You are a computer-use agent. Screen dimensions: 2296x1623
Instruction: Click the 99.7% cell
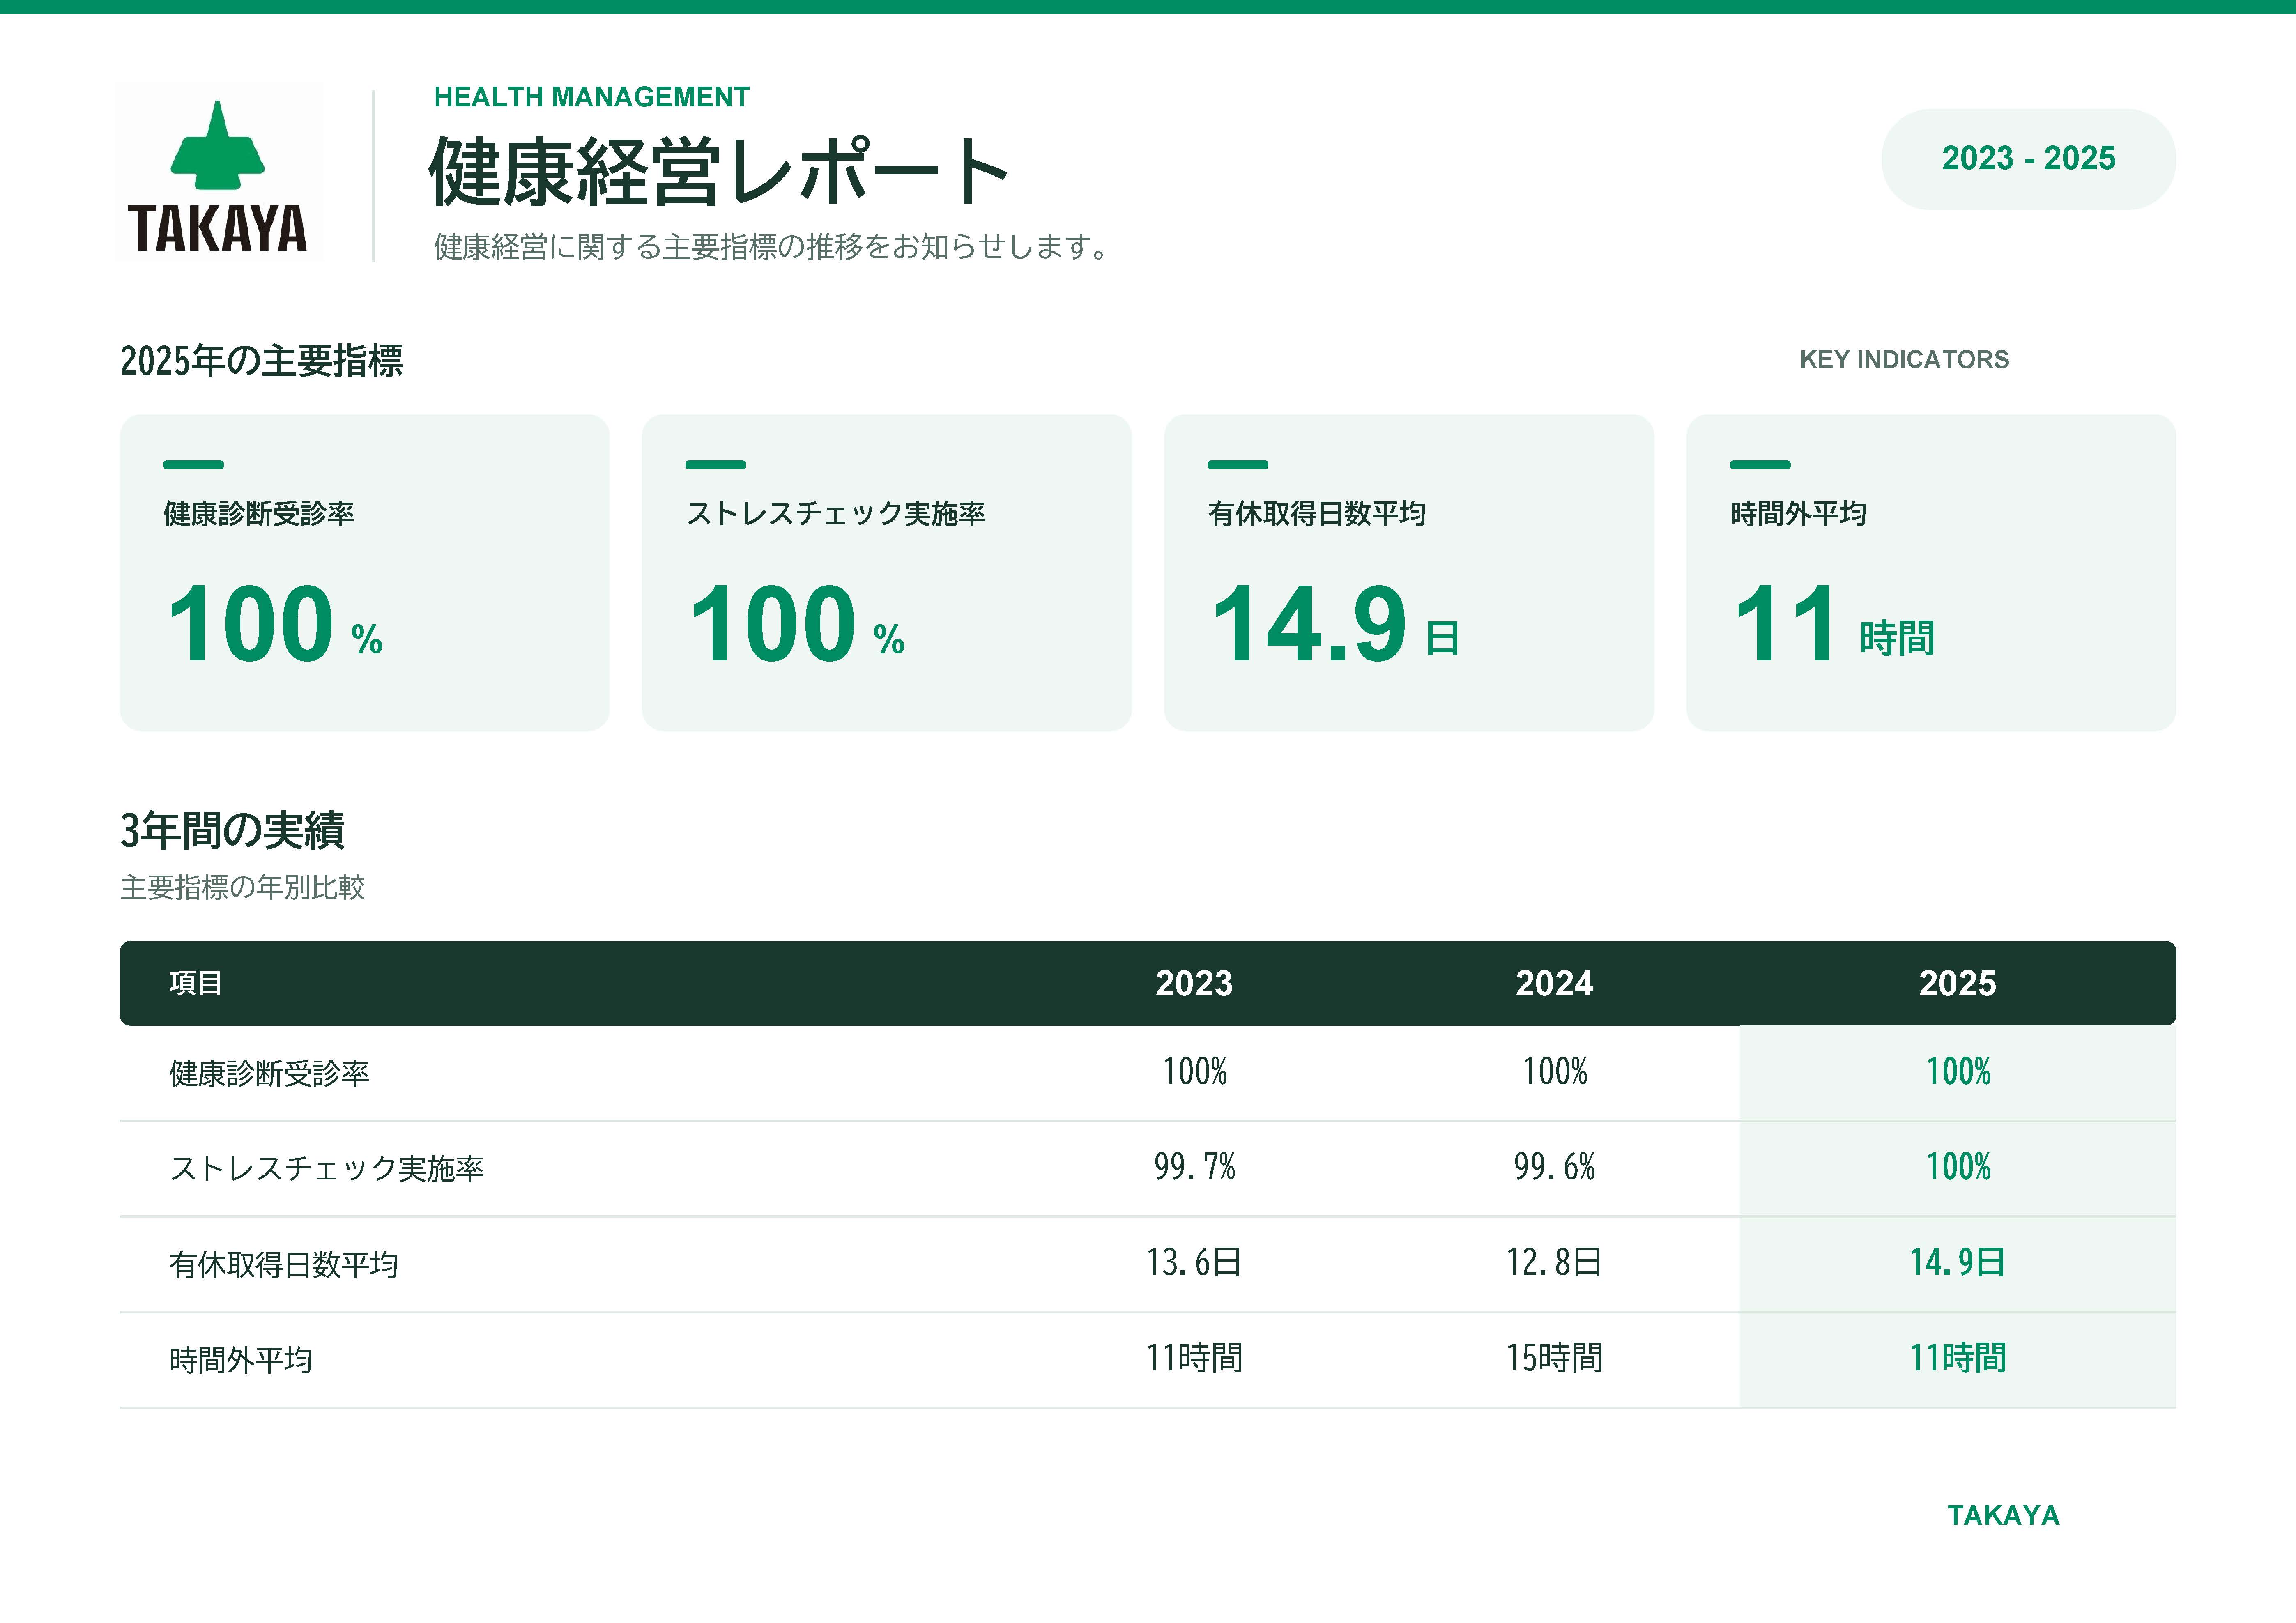pyautogui.click(x=1194, y=1167)
